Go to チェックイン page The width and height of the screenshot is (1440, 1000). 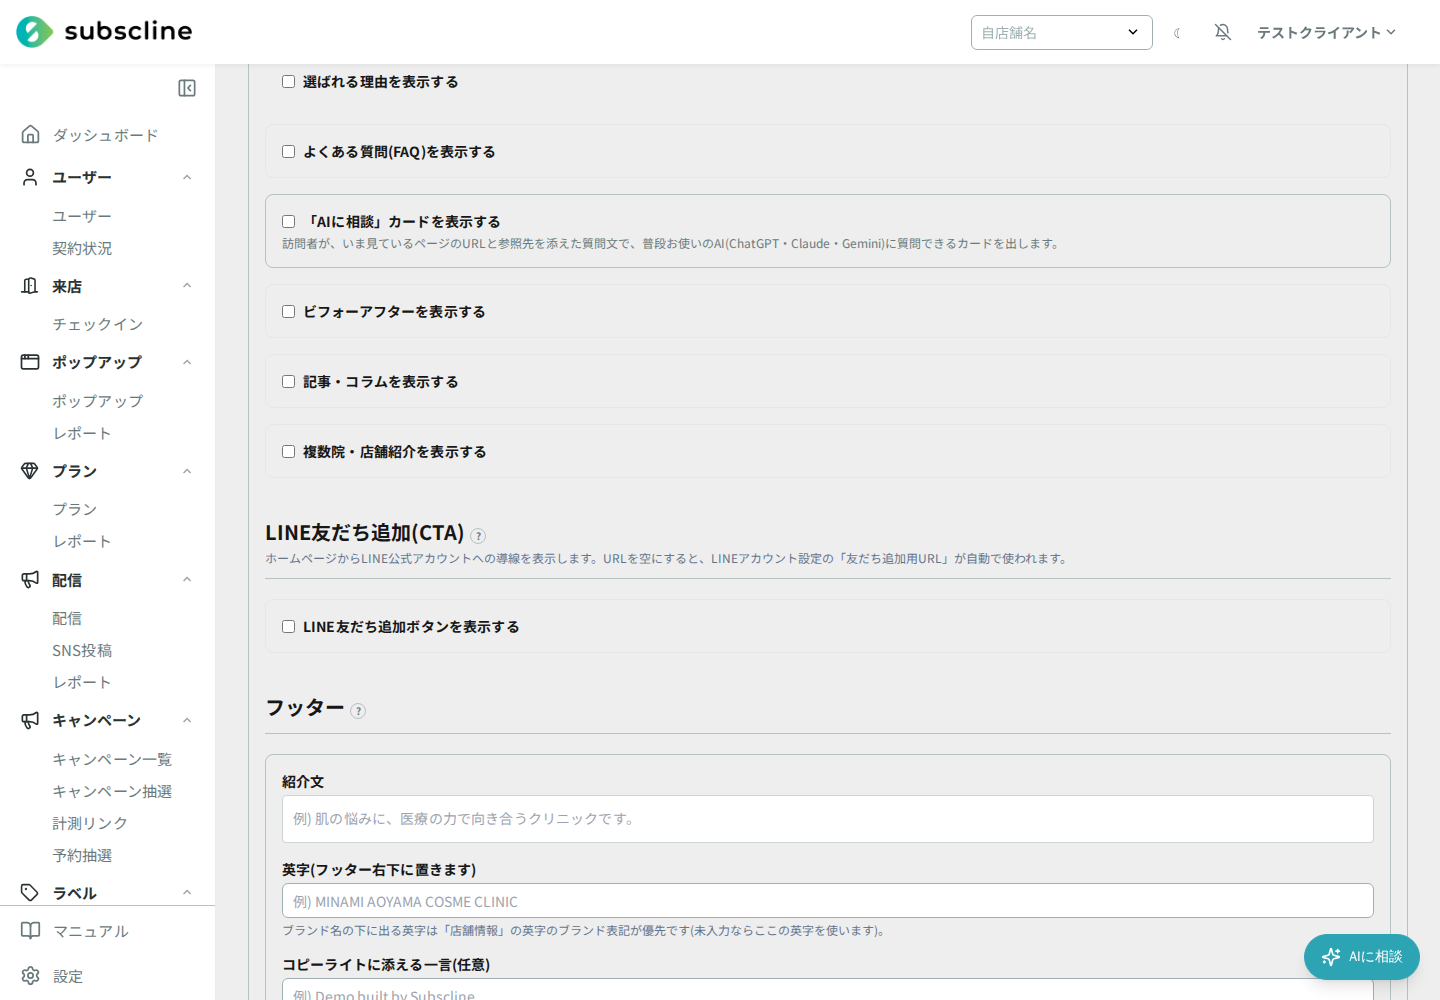coord(97,324)
